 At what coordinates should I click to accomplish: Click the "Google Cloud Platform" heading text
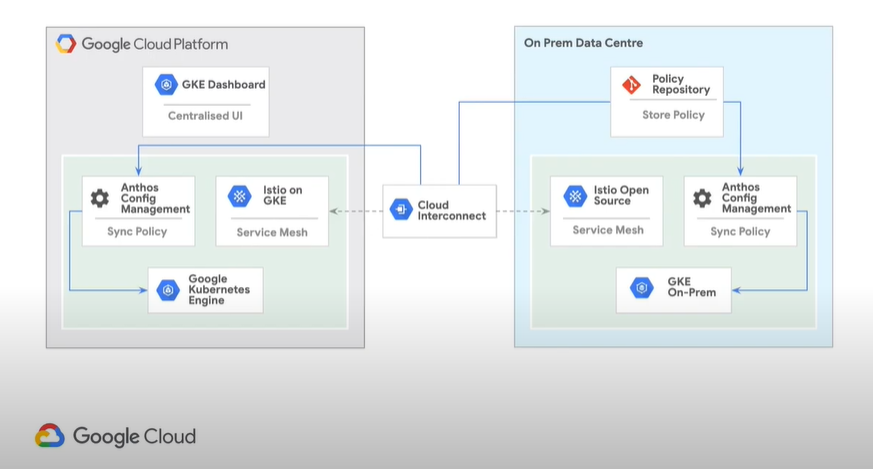155,44
